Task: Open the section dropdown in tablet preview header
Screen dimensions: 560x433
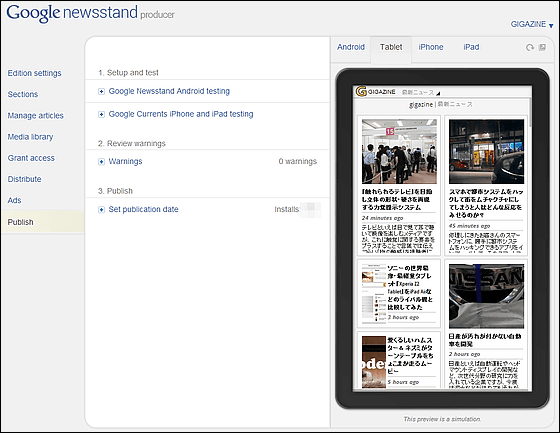Action: (x=421, y=93)
